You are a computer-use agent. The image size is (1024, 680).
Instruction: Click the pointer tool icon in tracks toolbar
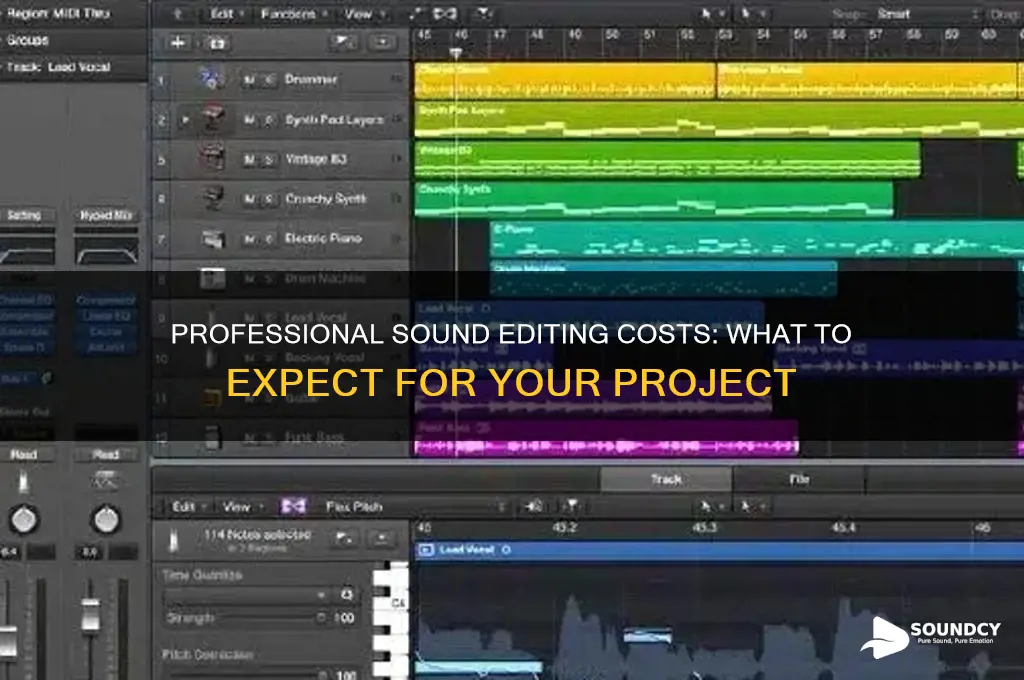coord(709,13)
